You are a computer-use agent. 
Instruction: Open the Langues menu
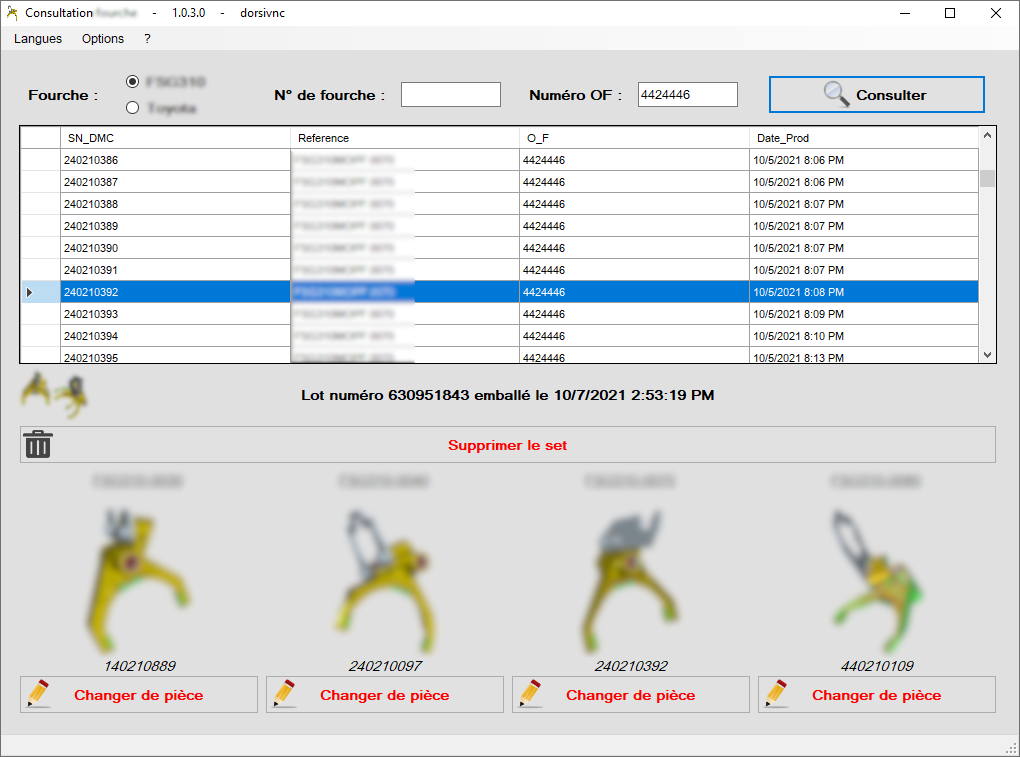[x=38, y=38]
